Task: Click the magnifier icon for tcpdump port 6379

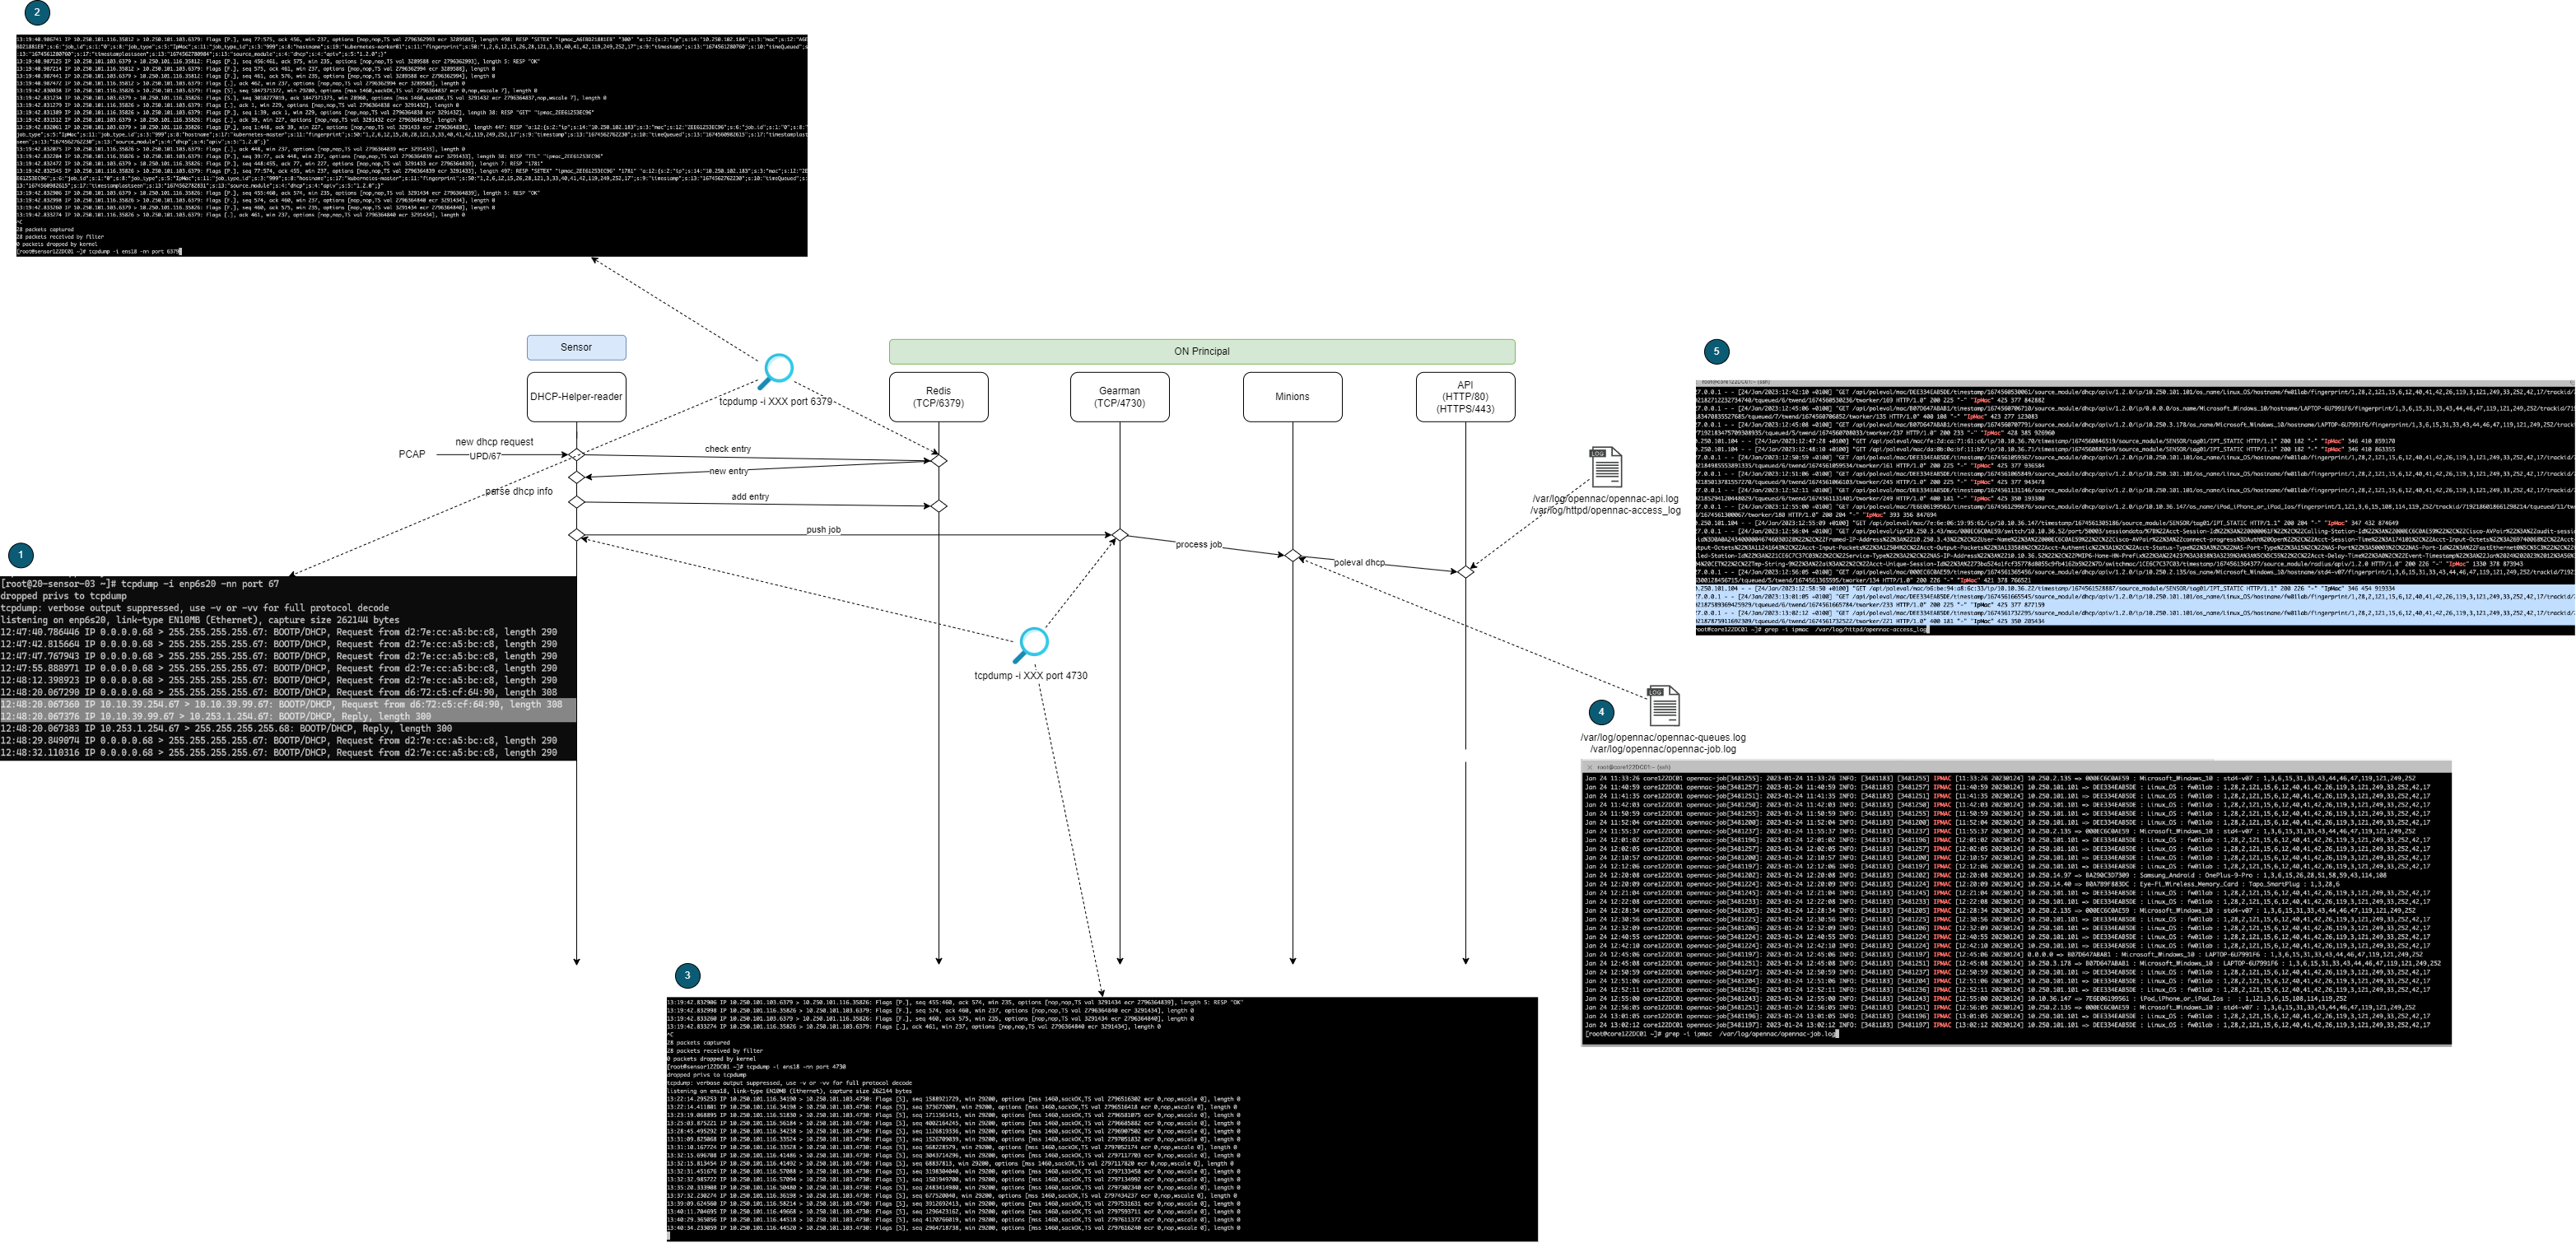Action: pyautogui.click(x=775, y=371)
